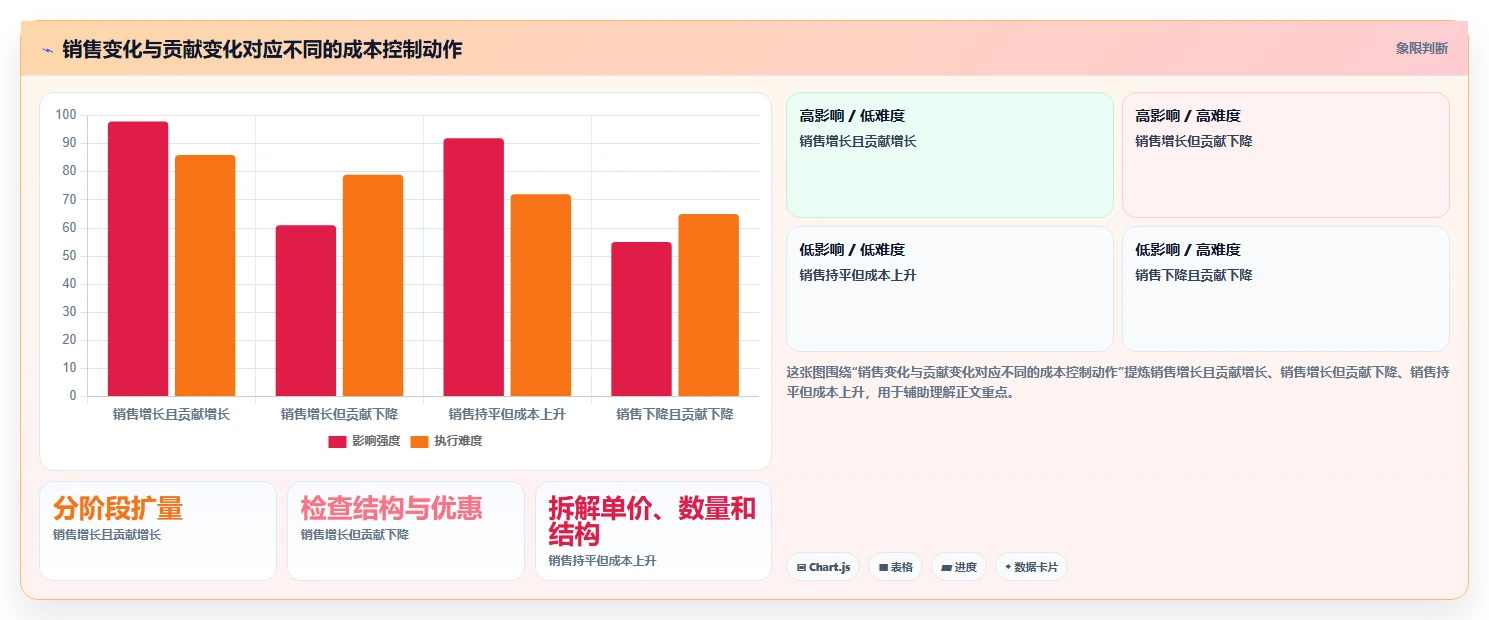Click the 象限判断 label in header
Image resolution: width=1489 pixels, height=620 pixels.
click(x=1421, y=48)
